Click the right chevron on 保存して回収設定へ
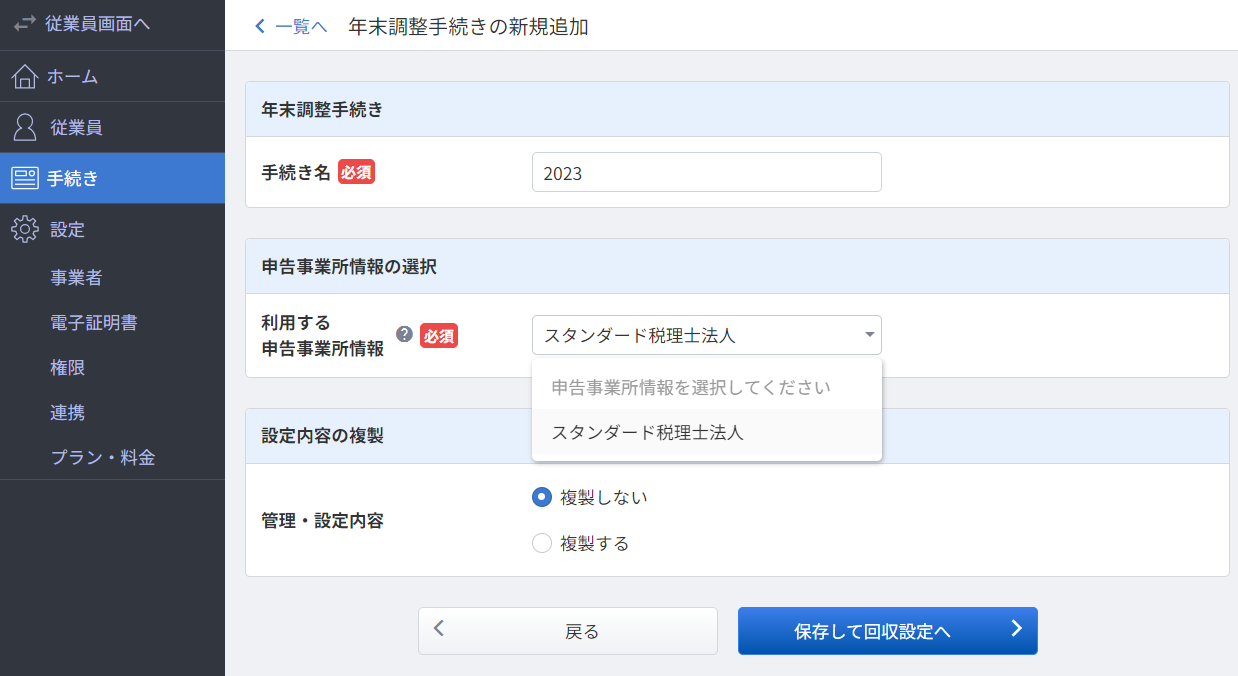The height and width of the screenshot is (676, 1238). (x=1016, y=628)
